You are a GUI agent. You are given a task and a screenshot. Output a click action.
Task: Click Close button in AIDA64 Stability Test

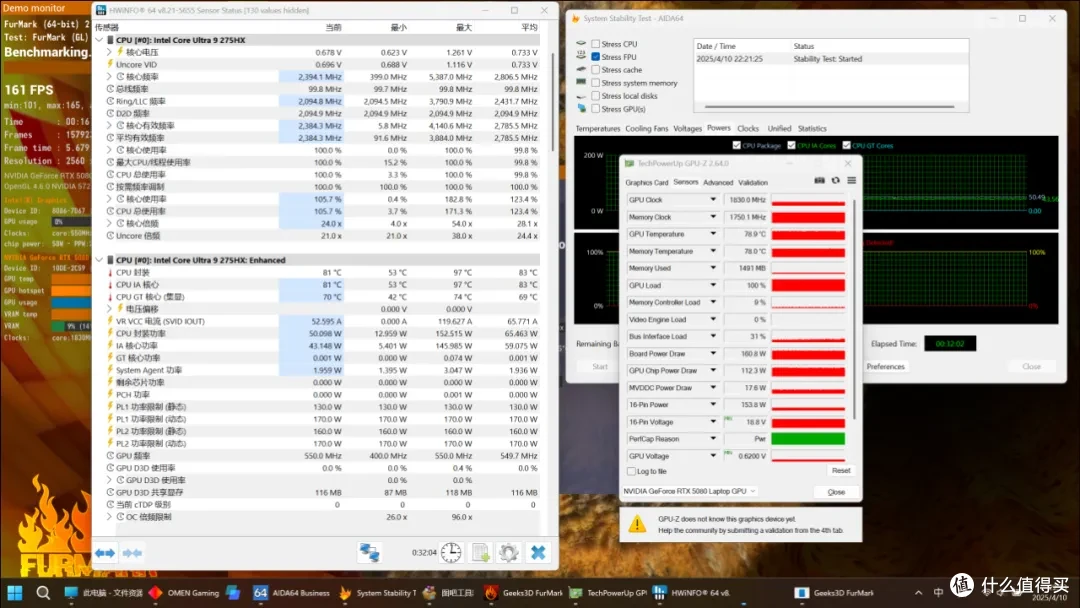[1031, 366]
